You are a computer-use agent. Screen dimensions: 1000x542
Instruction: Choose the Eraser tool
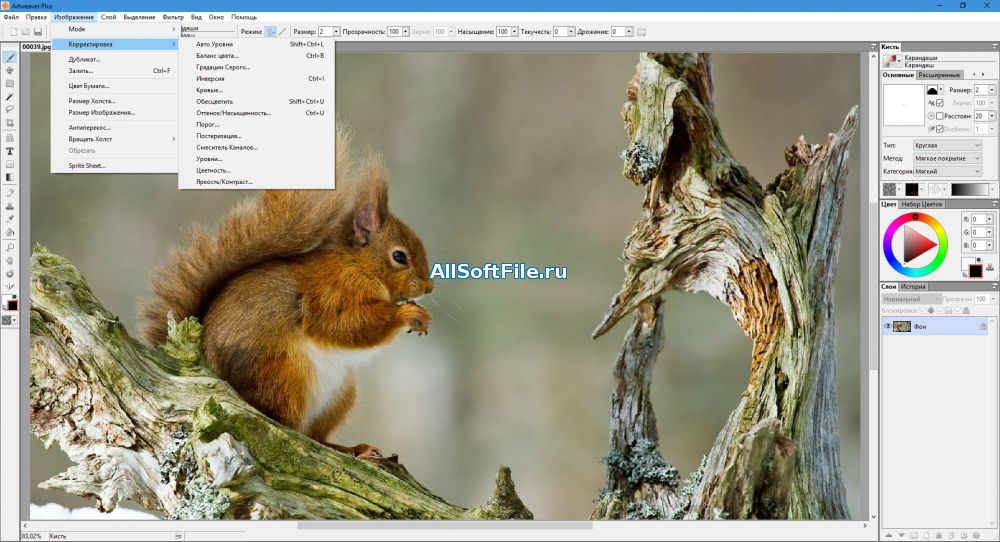pyautogui.click(x=10, y=191)
